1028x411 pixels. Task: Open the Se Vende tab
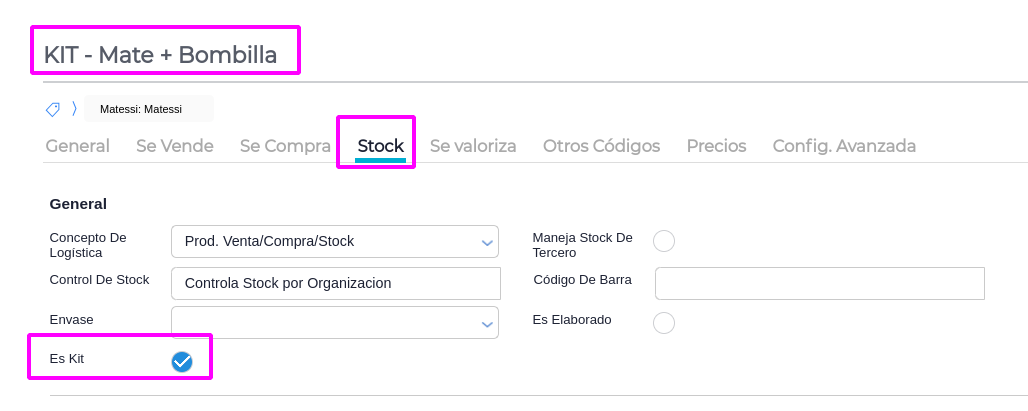pos(175,146)
